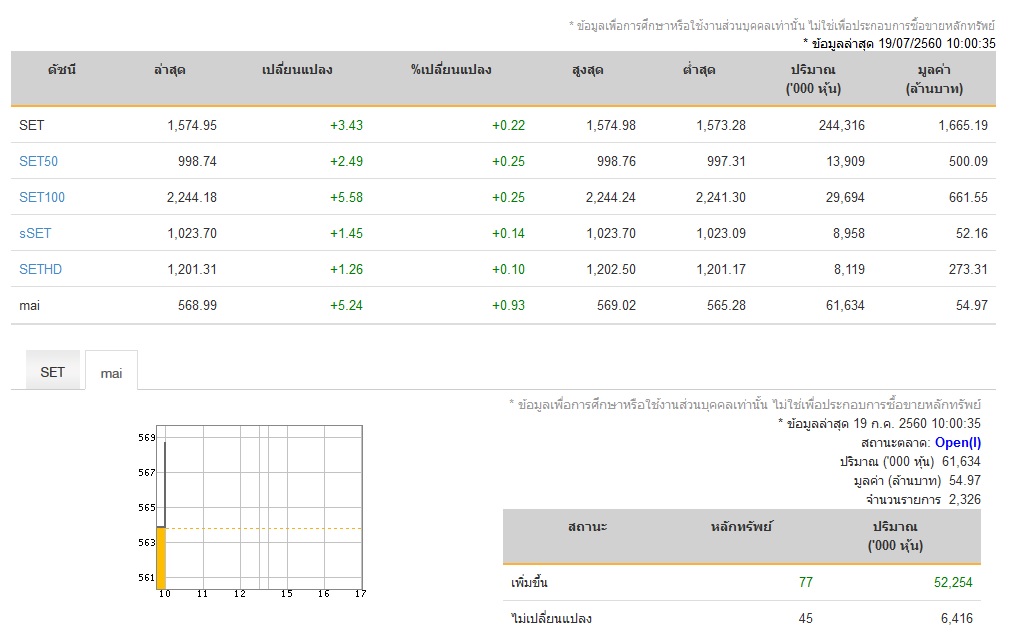Open the SET100 index link
This screenshot has width=1009, height=636.
click(42, 197)
